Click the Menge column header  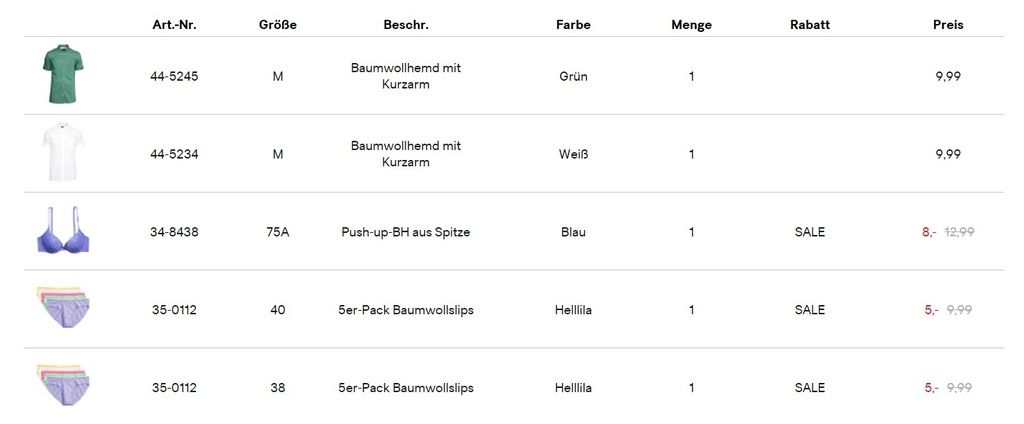click(691, 25)
